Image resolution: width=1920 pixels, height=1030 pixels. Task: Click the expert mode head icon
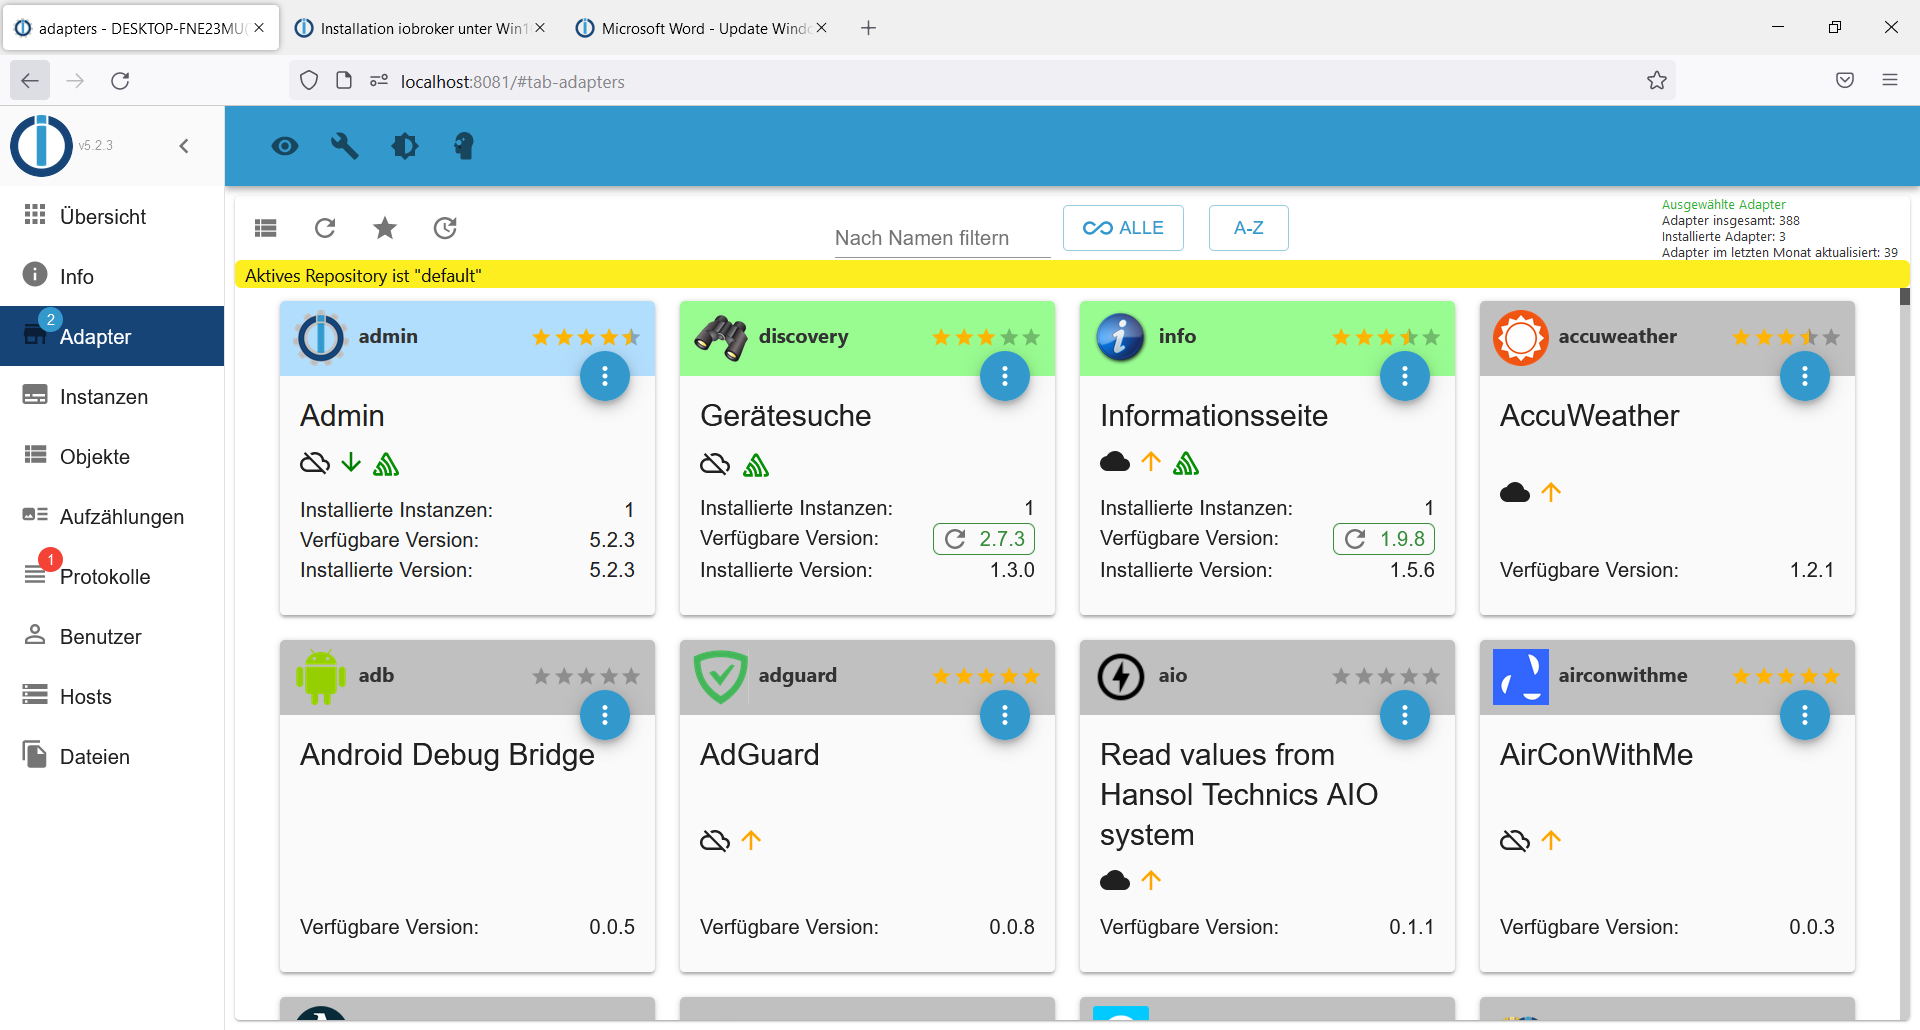pyautogui.click(x=463, y=147)
